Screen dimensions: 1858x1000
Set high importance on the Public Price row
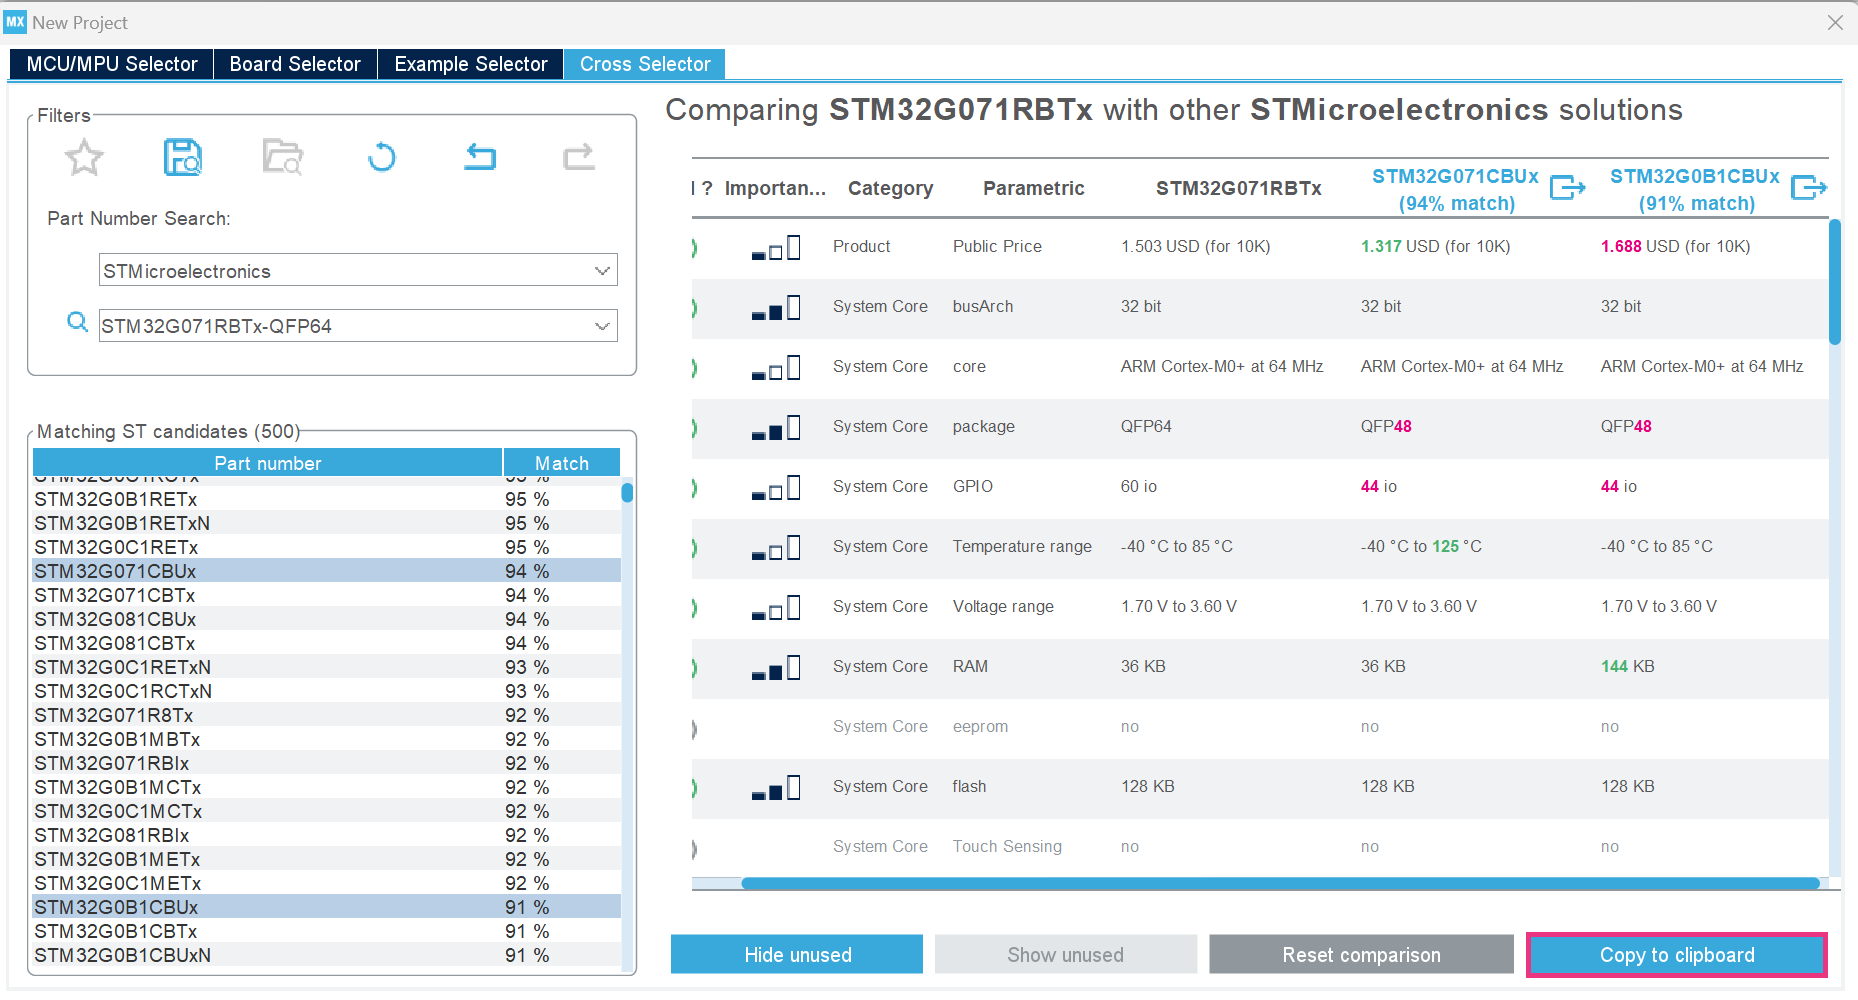coord(776,247)
